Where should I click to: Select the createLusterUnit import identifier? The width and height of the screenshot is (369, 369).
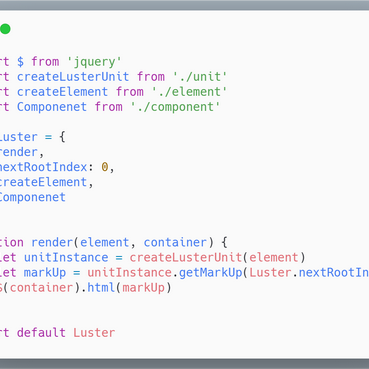pyautogui.click(x=73, y=77)
